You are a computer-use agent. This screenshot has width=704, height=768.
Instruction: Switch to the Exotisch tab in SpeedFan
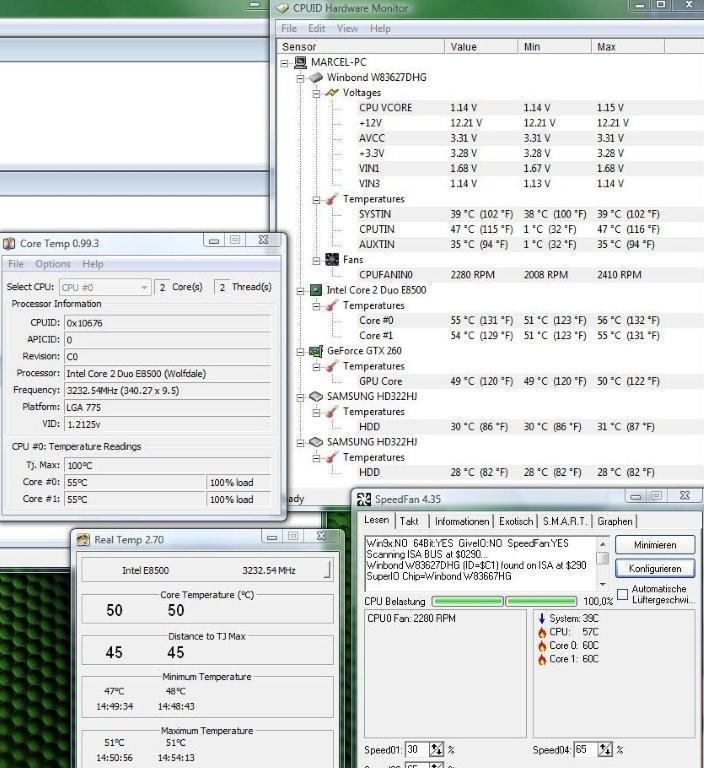516,521
